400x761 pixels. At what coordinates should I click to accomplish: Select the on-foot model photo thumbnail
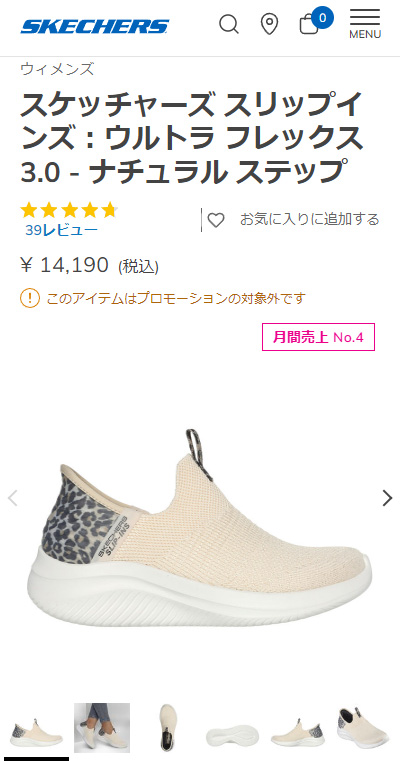click(102, 728)
